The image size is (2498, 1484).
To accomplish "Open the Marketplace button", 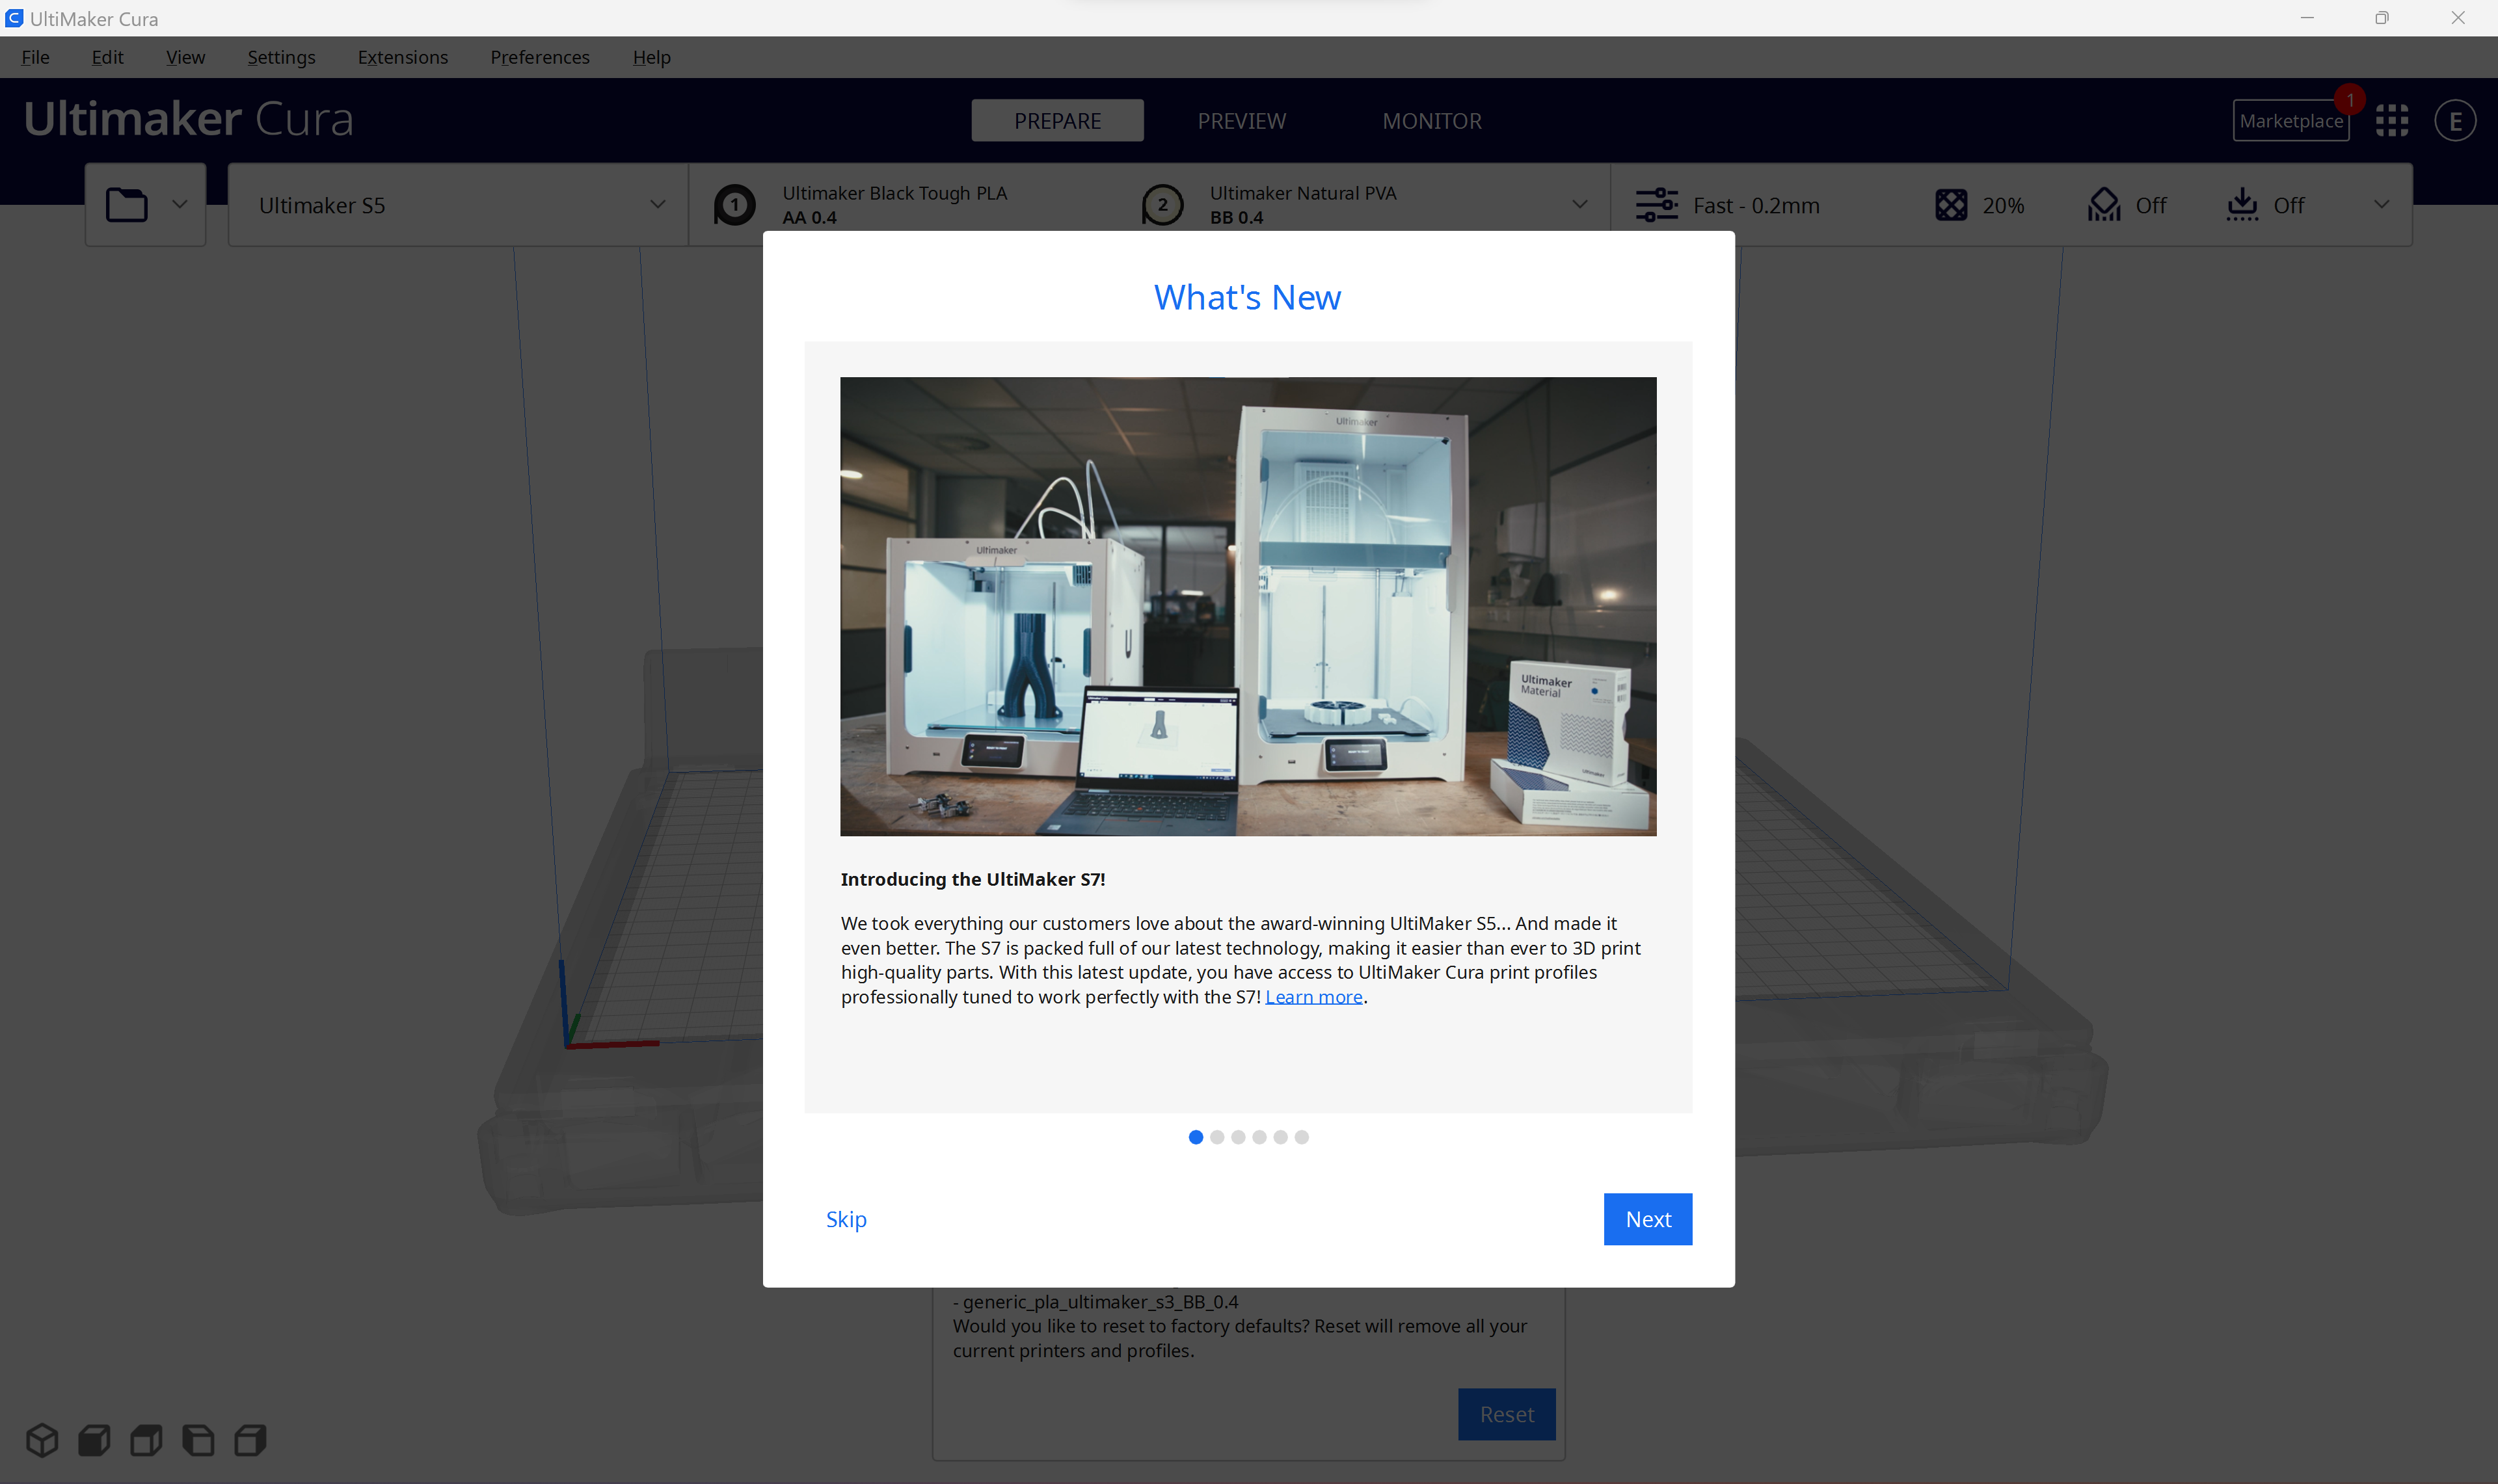I will tap(2291, 121).
